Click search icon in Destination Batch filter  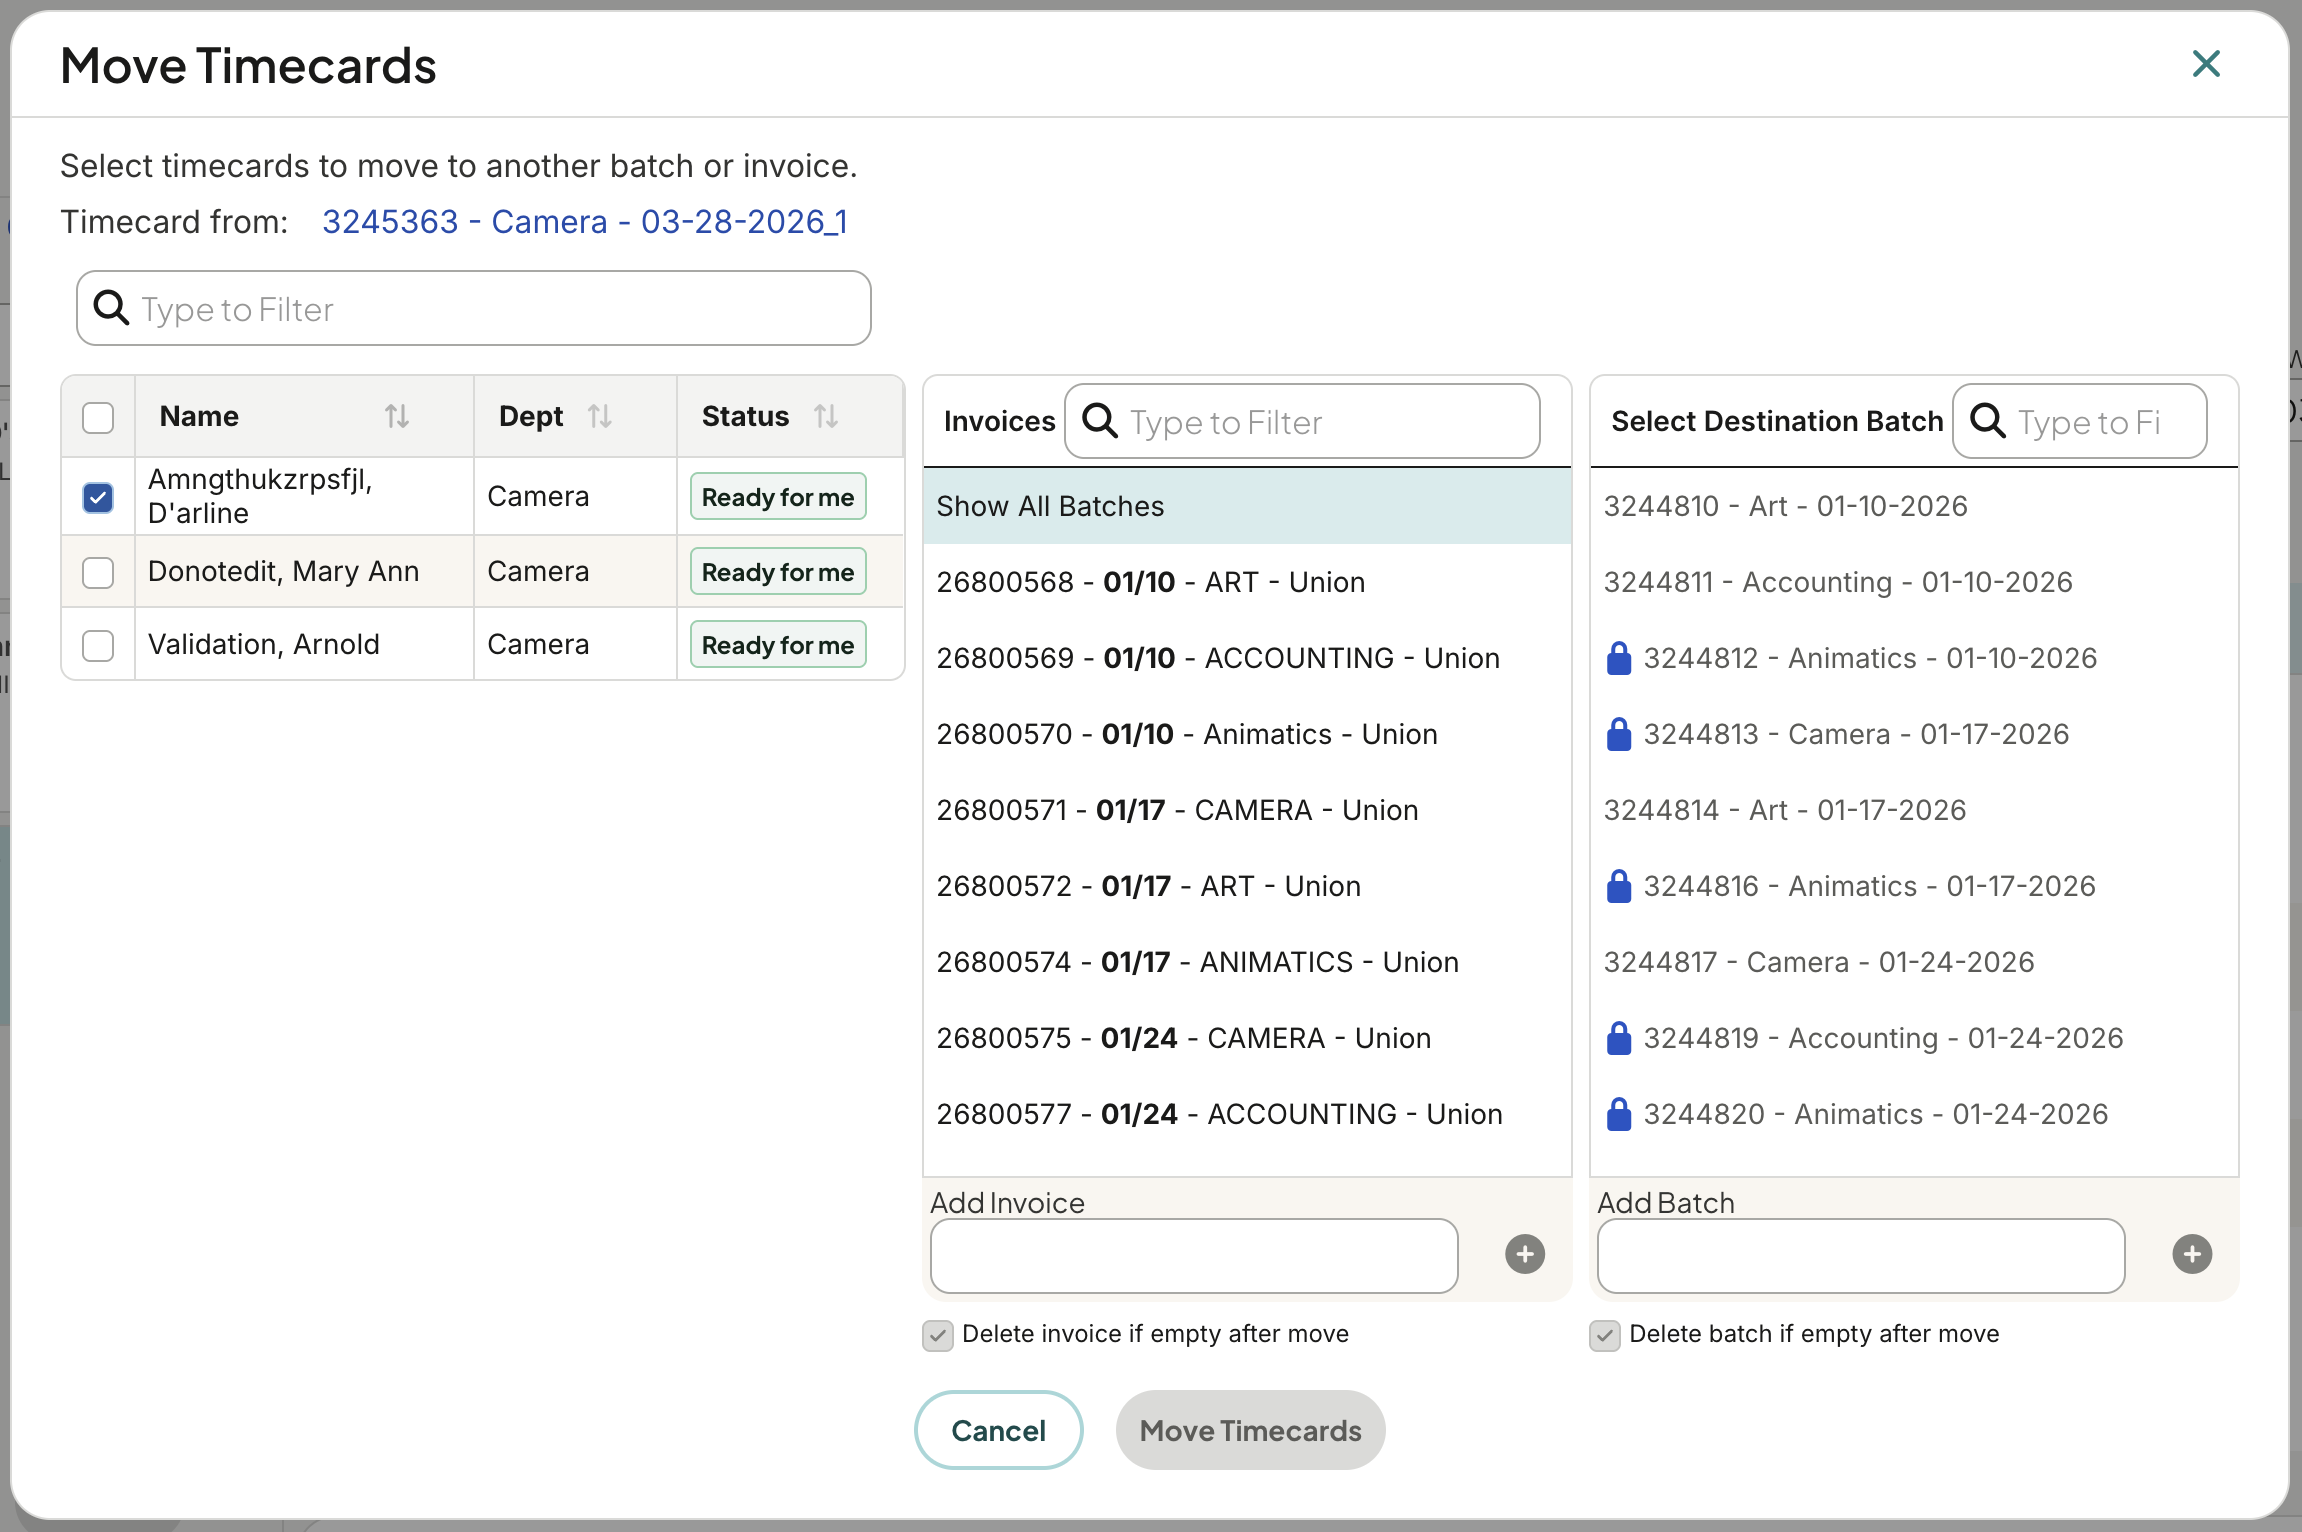click(1987, 421)
